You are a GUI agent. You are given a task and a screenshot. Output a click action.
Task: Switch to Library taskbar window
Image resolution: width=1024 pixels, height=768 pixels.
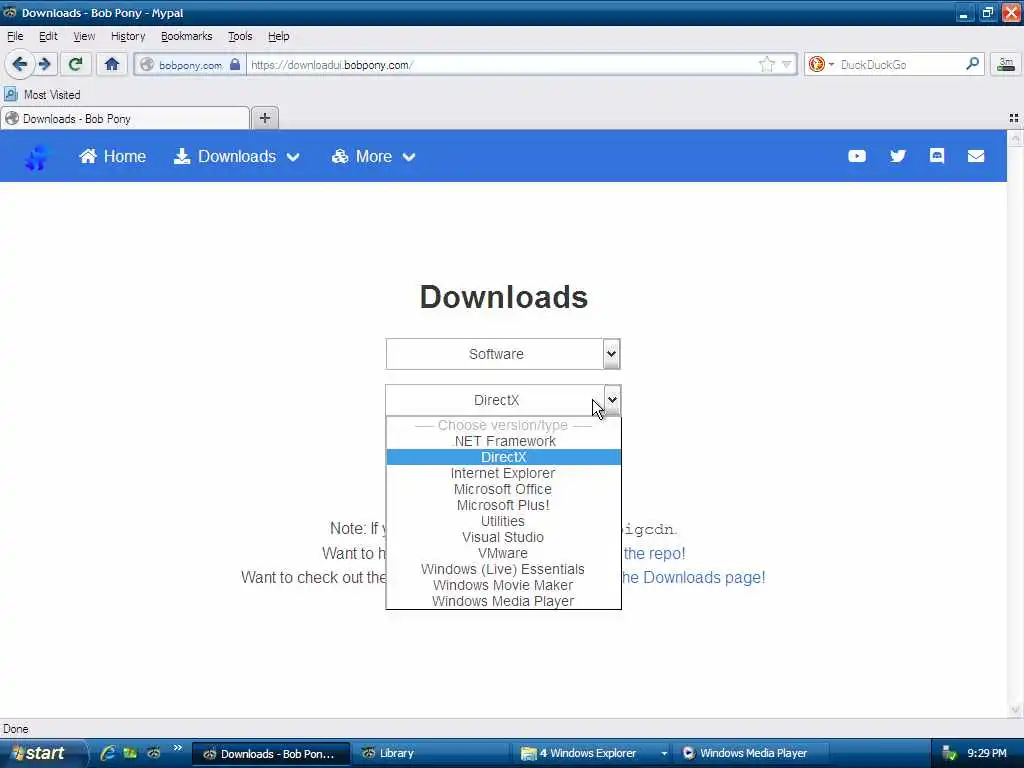pos(433,753)
